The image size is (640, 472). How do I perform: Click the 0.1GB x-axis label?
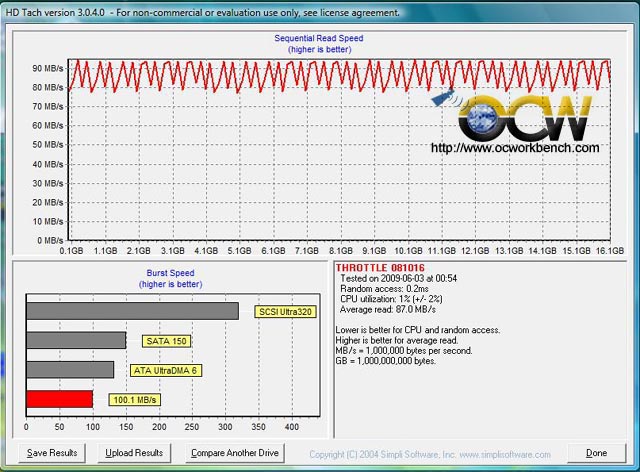[71, 251]
